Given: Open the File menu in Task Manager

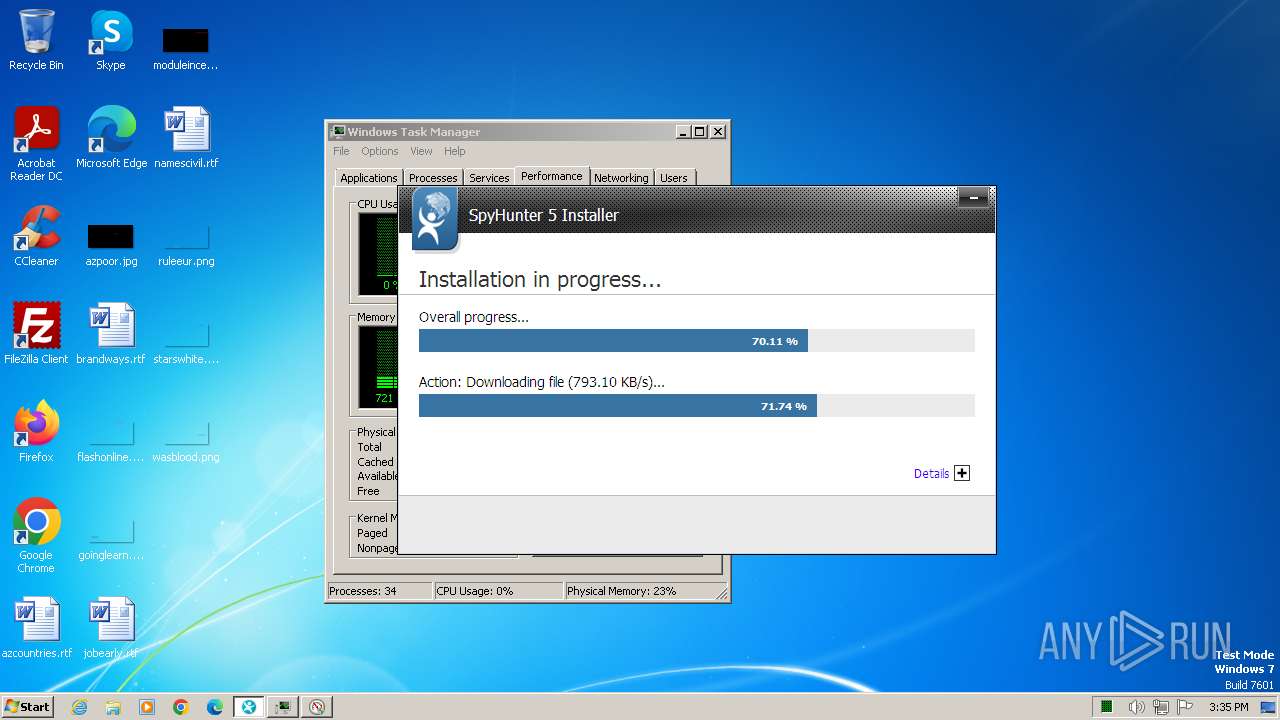Looking at the screenshot, I should [341, 151].
